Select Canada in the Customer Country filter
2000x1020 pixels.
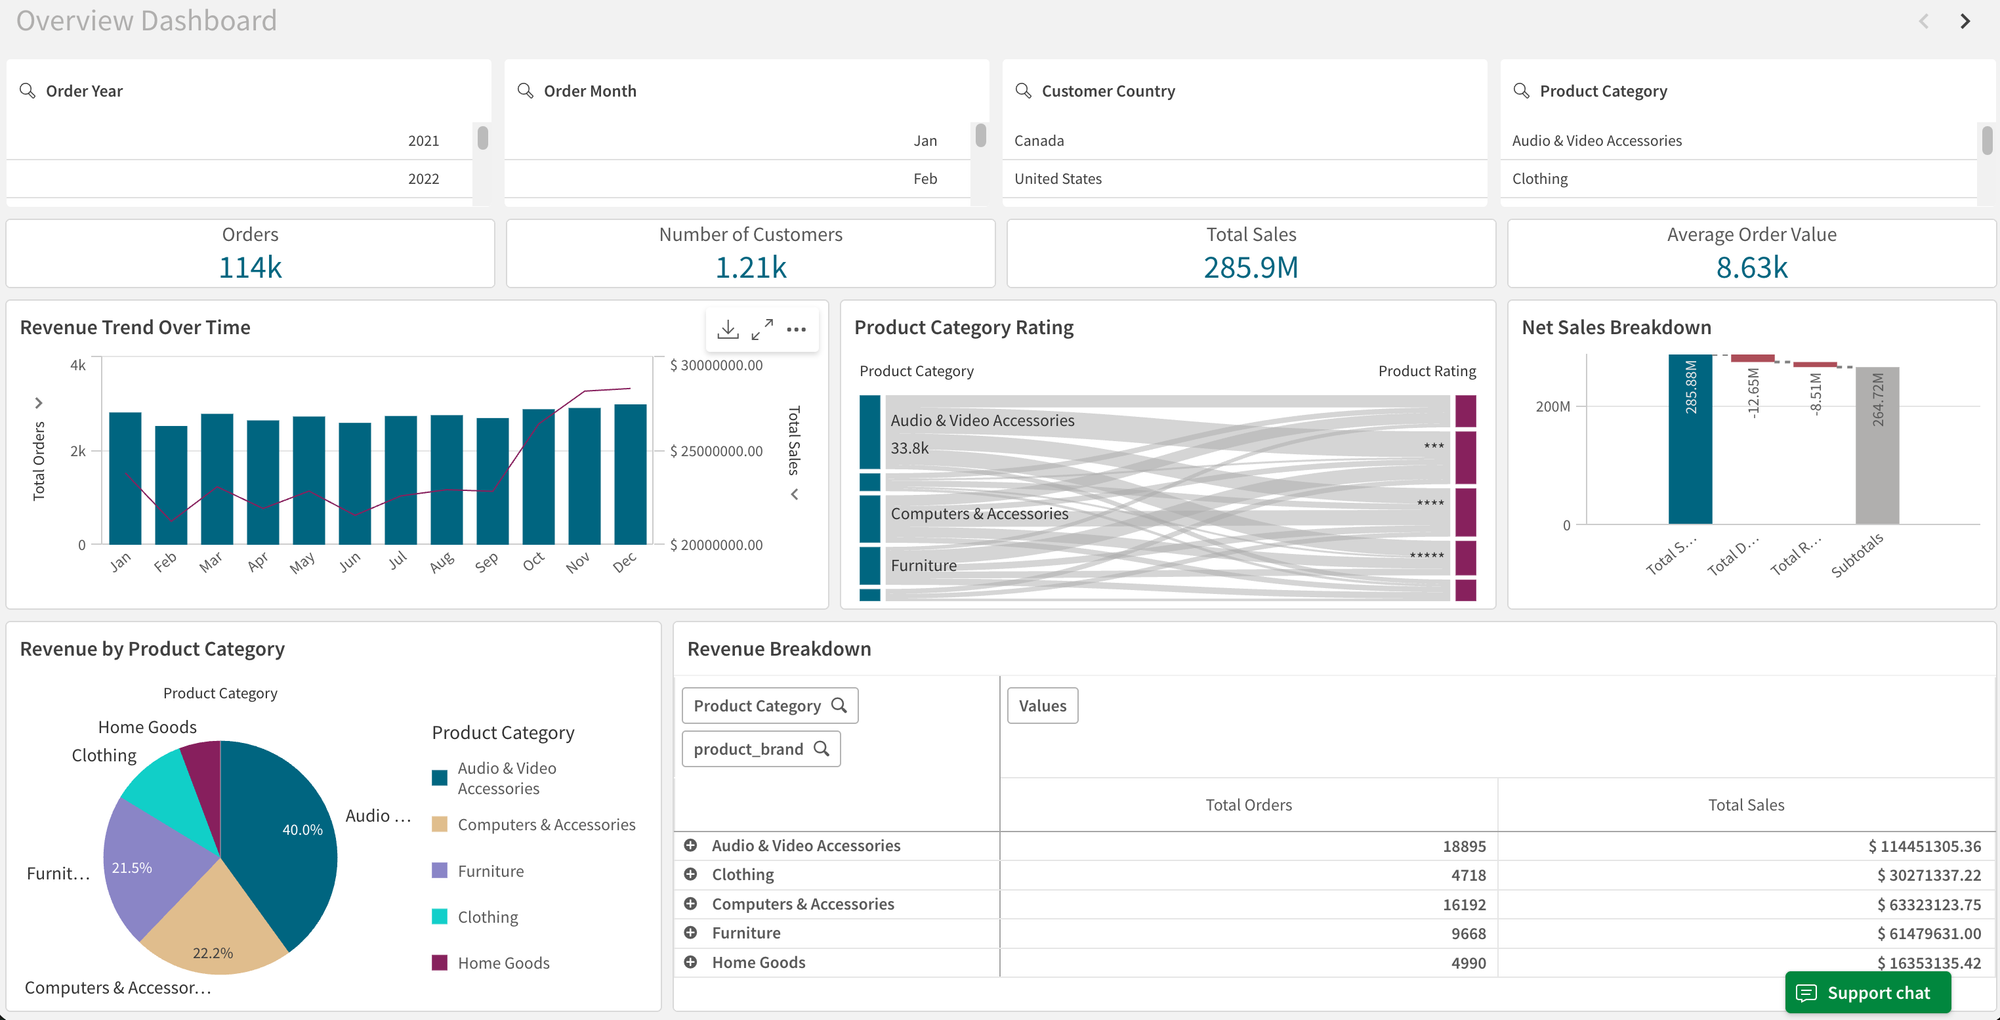(x=1039, y=140)
